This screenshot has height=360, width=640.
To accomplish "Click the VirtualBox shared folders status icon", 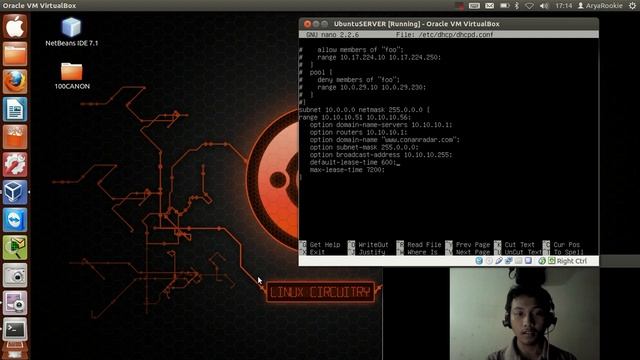I will click(x=518, y=261).
